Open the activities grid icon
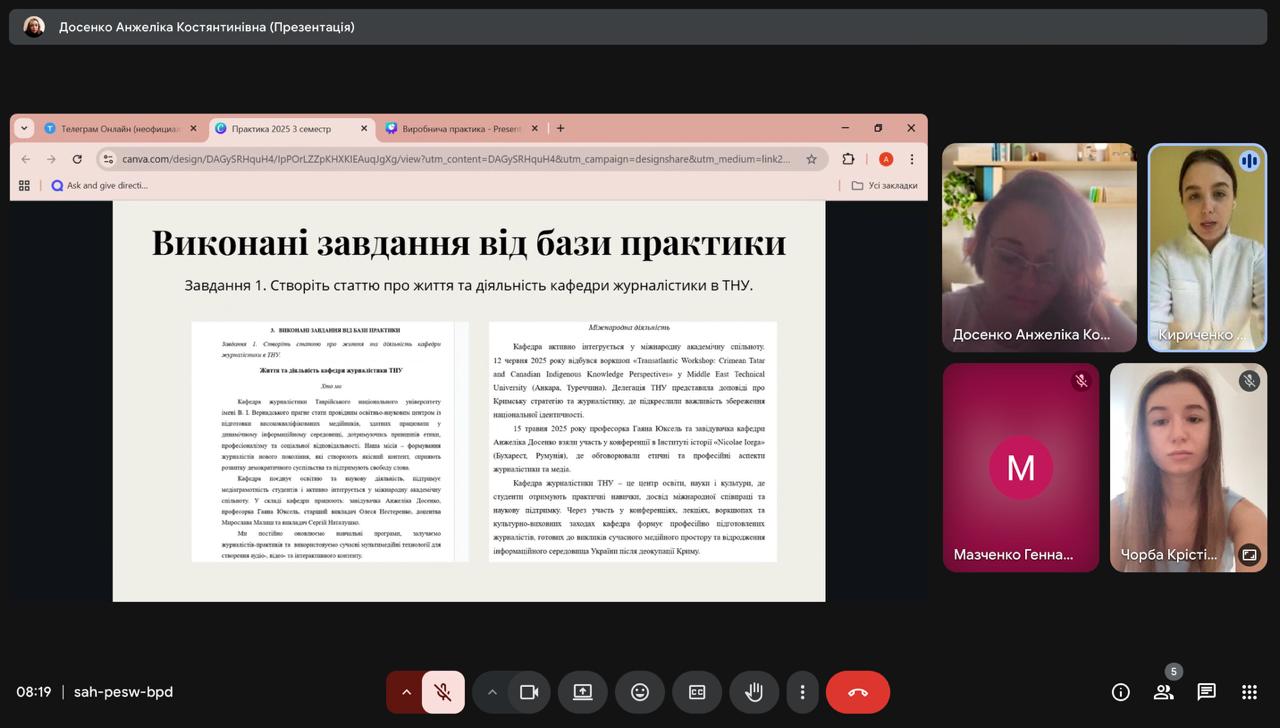This screenshot has width=1280, height=728. (1249, 692)
